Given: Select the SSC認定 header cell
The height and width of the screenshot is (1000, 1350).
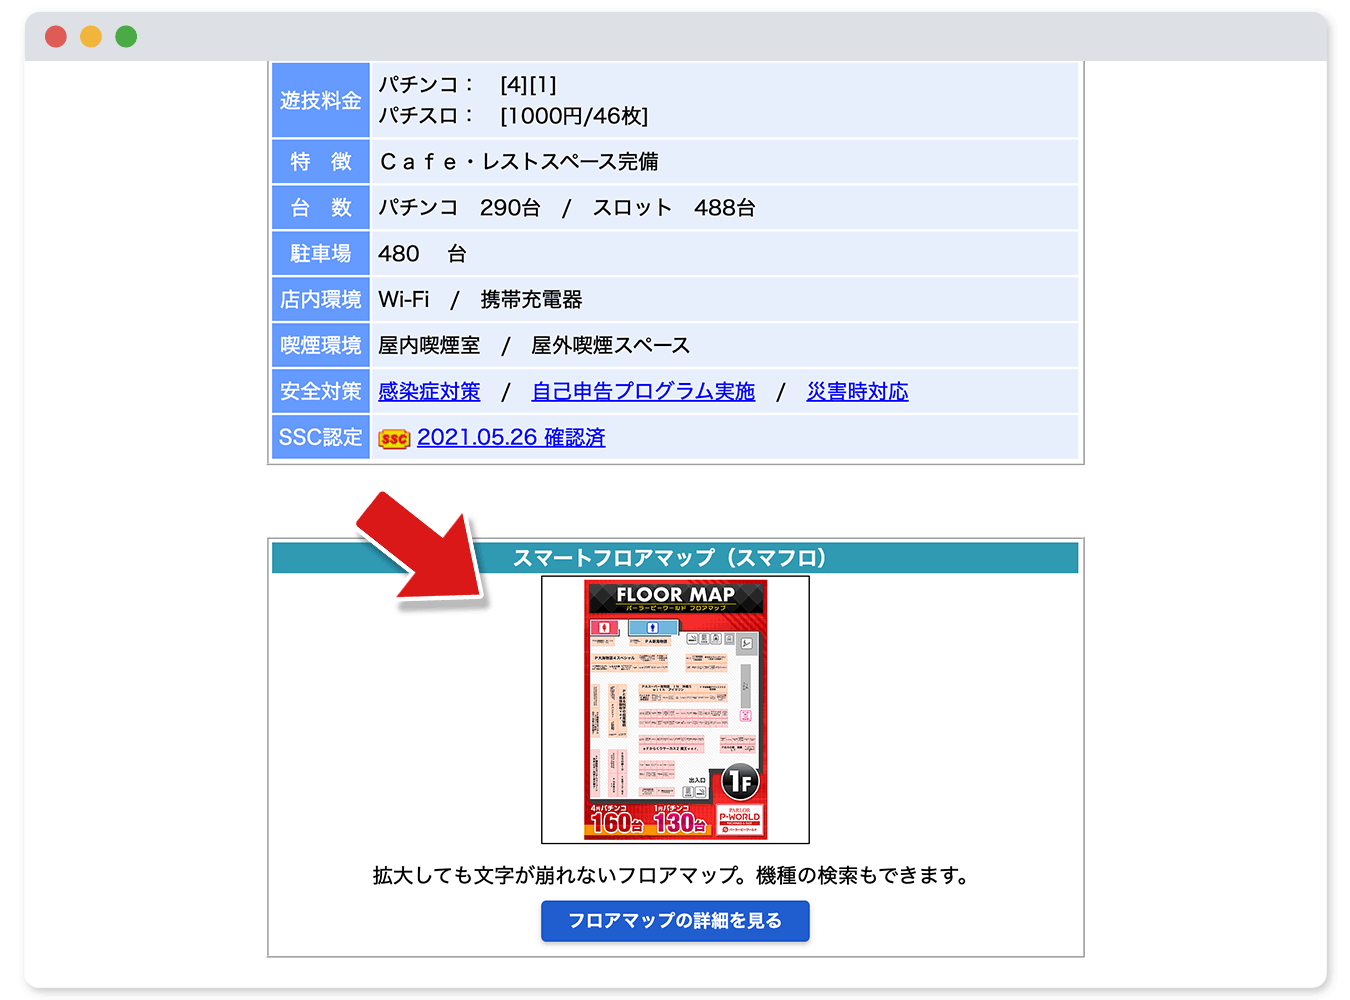Looking at the screenshot, I should (x=321, y=438).
